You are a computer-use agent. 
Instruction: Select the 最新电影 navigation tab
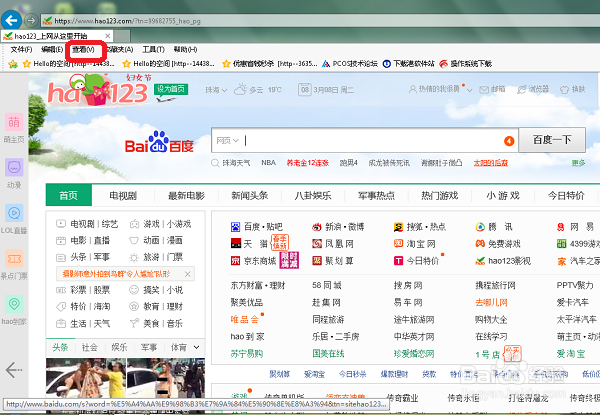(186, 196)
